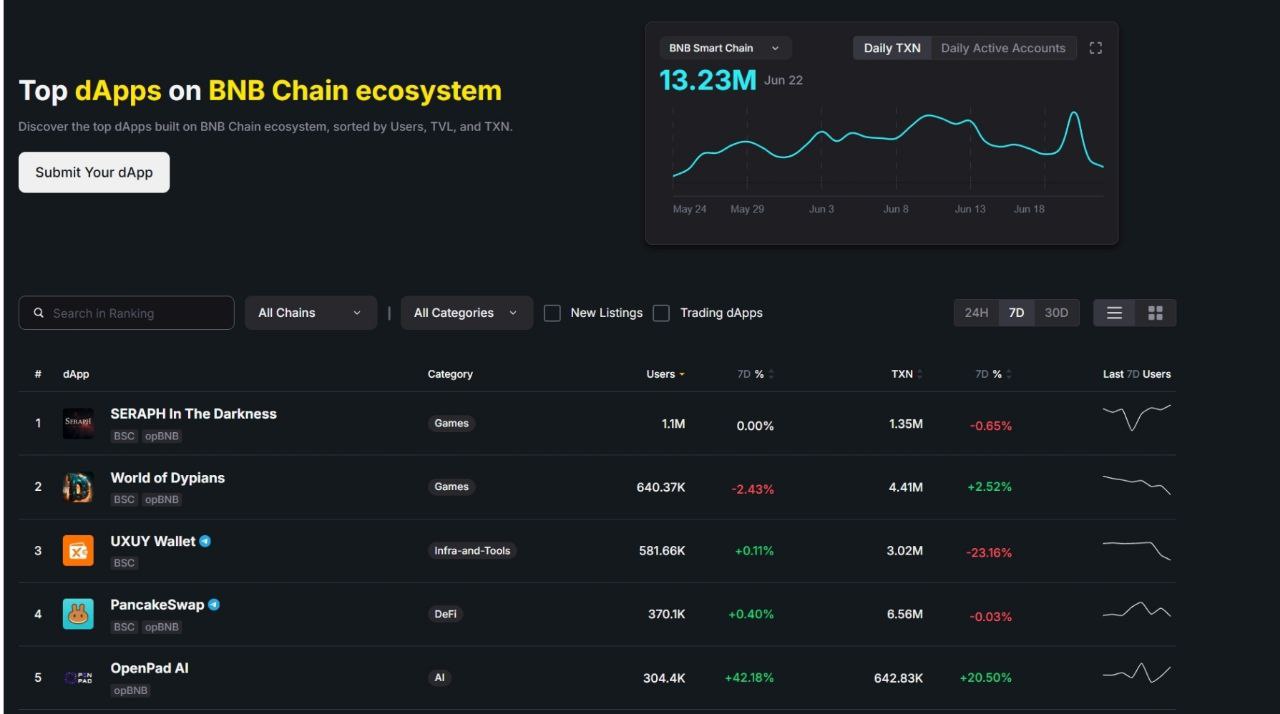This screenshot has width=1280, height=714.
Task: Click the Category column header
Action: [450, 374]
